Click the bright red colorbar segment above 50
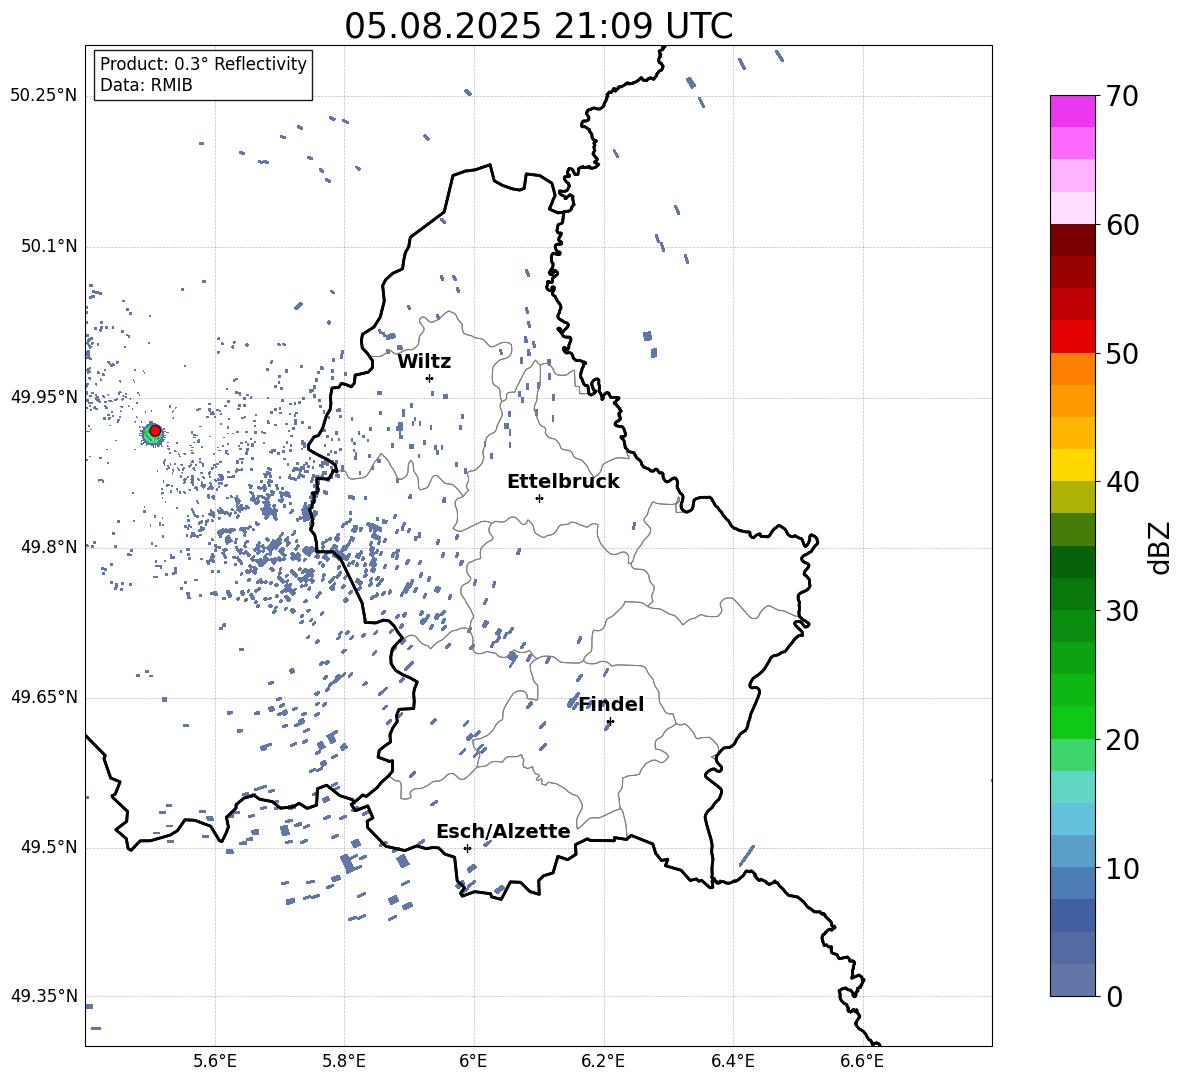1184x1081 pixels. click(1072, 336)
